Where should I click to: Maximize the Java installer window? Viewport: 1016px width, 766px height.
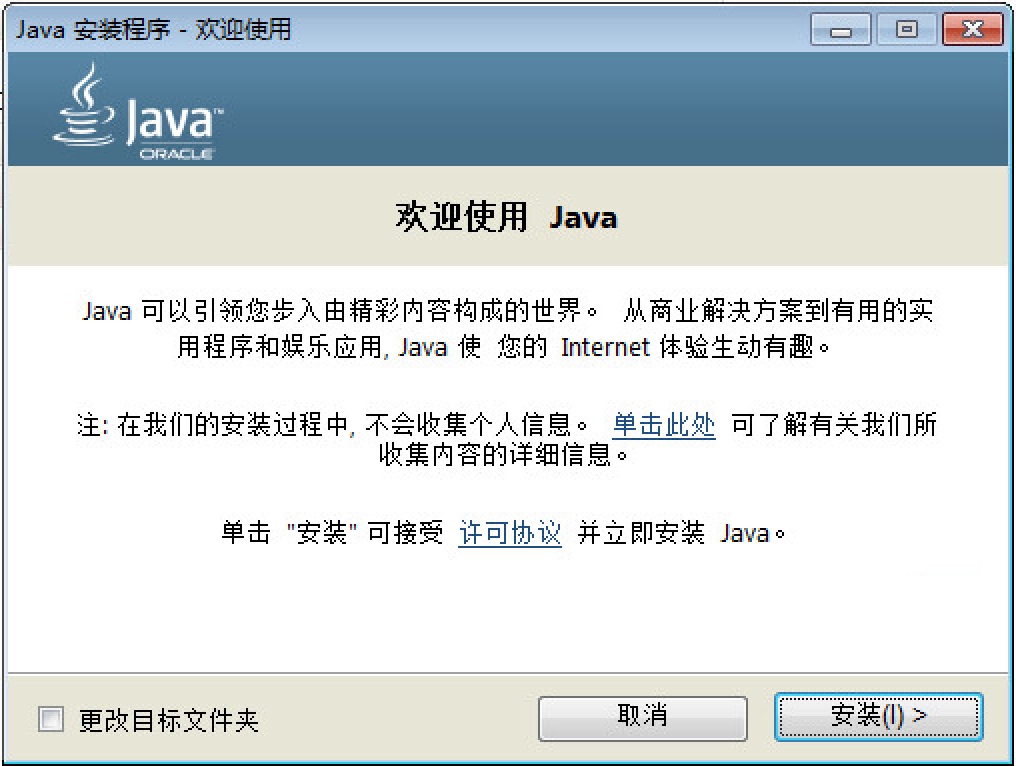click(906, 30)
